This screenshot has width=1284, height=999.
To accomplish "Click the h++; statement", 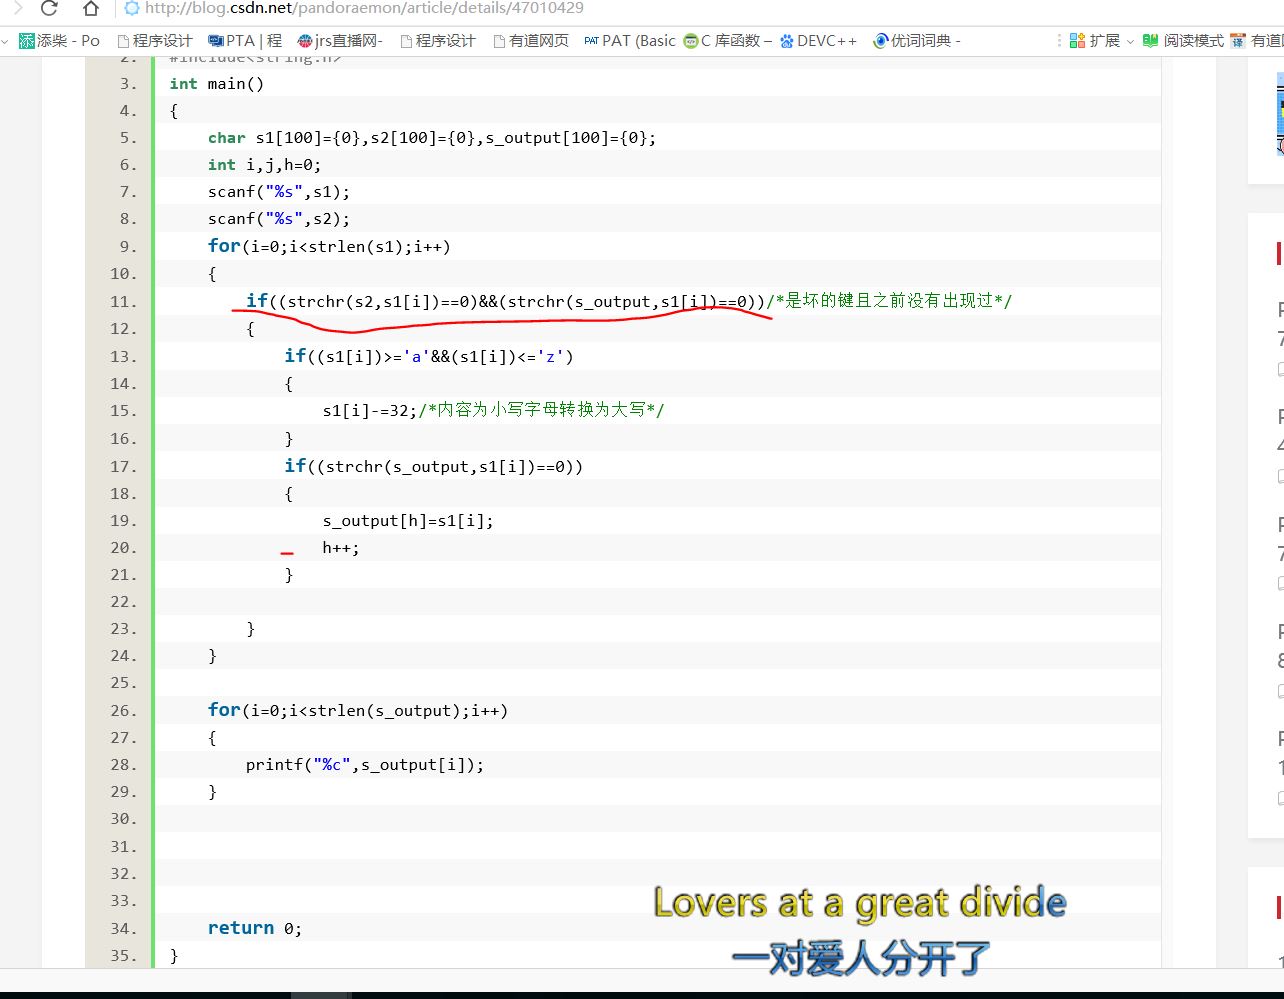I will pos(341,548).
